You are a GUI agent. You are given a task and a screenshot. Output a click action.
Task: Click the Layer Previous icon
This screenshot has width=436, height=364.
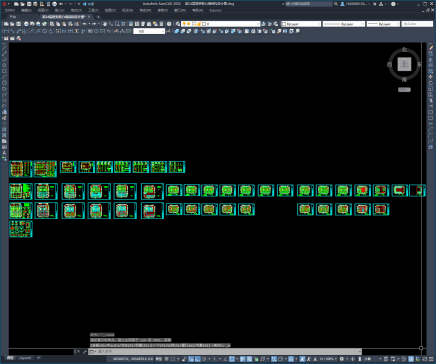pos(269,24)
